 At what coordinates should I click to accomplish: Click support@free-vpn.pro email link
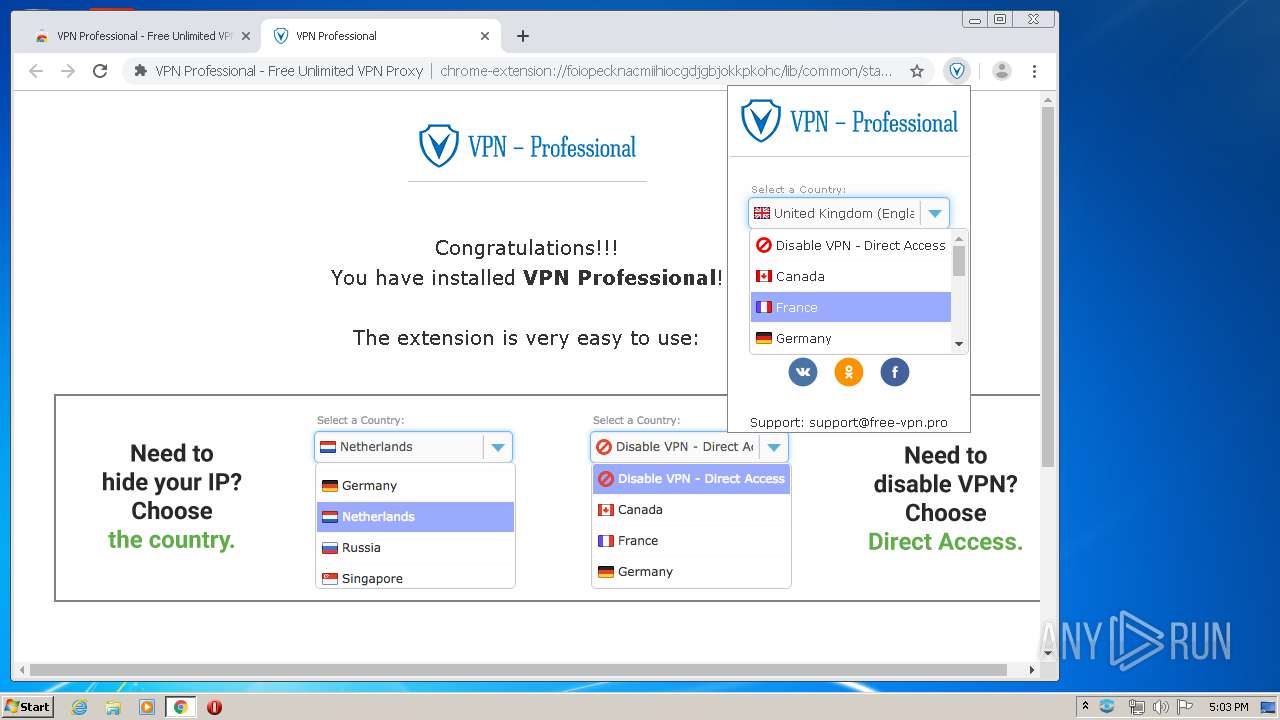[878, 422]
